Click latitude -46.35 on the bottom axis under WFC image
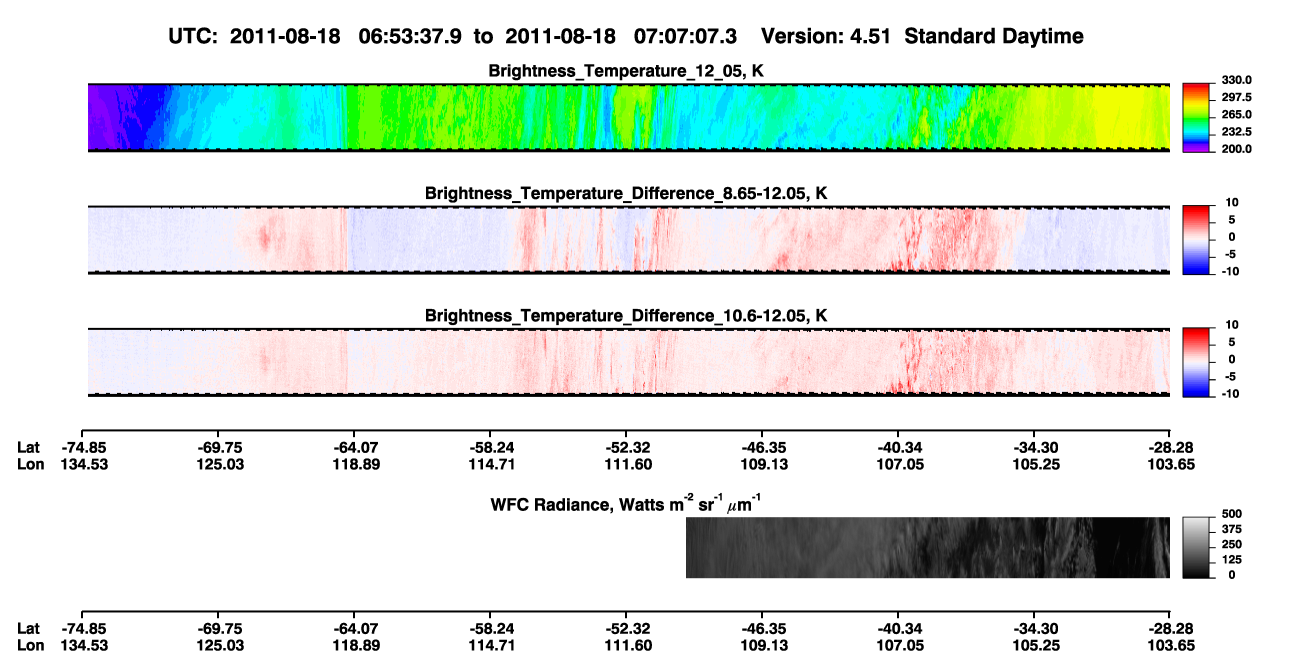 (x=762, y=628)
